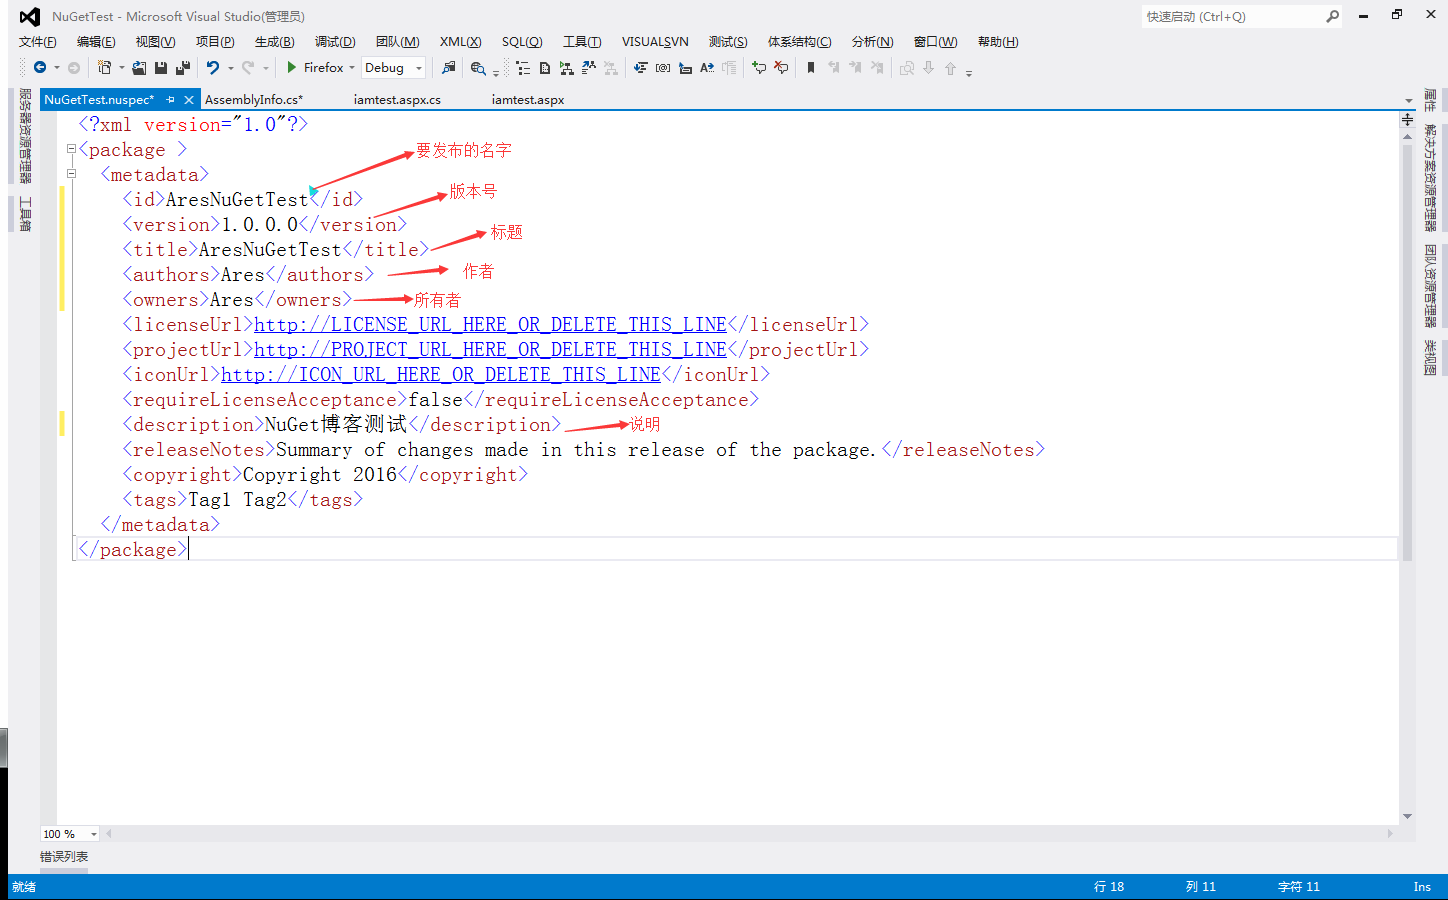Click the editor split handle above scrollbar
This screenshot has height=900, width=1448.
pyautogui.click(x=1407, y=119)
